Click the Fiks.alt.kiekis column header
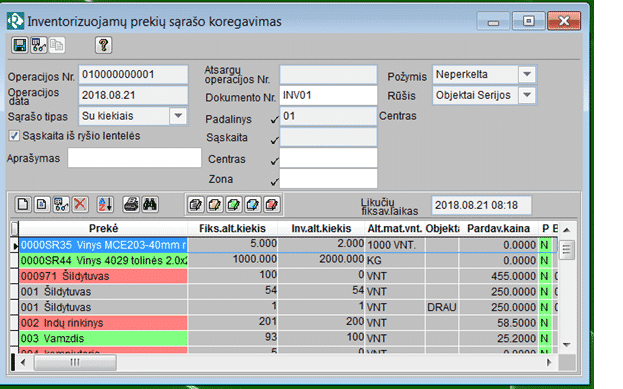Image resolution: width=623 pixels, height=389 pixels. point(232,228)
